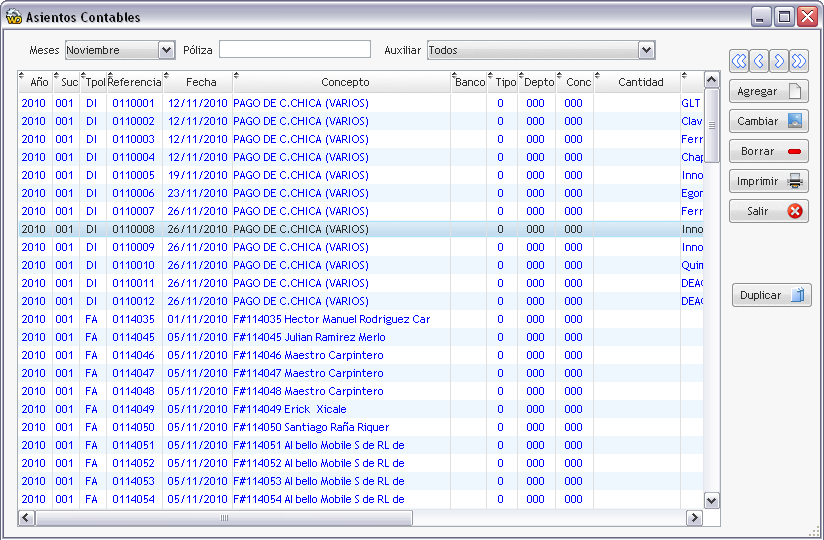Screen dimensions: 824x540
Task: Sort by the Referencia column header
Action: (x=135, y=82)
